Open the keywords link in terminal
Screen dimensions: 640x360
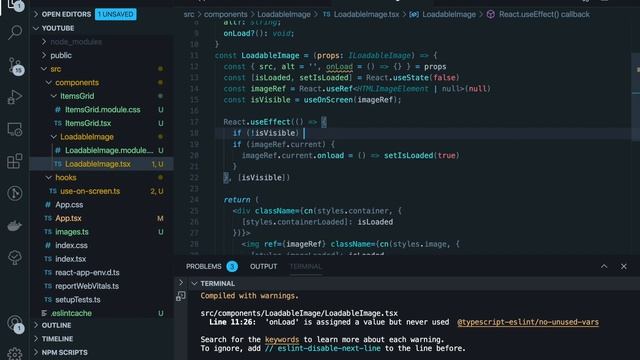(282, 340)
